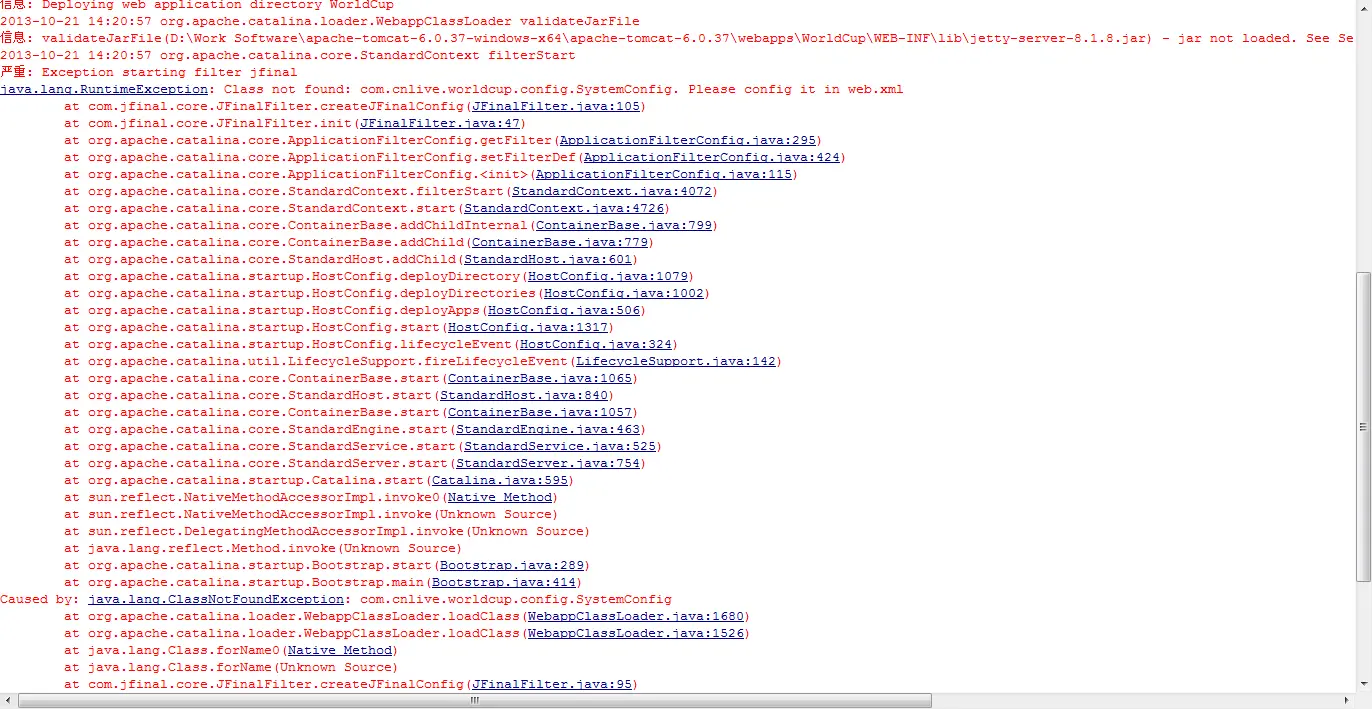This screenshot has height=709, width=1372.
Task: Open StandardServer.java:754 link
Action: click(x=548, y=463)
